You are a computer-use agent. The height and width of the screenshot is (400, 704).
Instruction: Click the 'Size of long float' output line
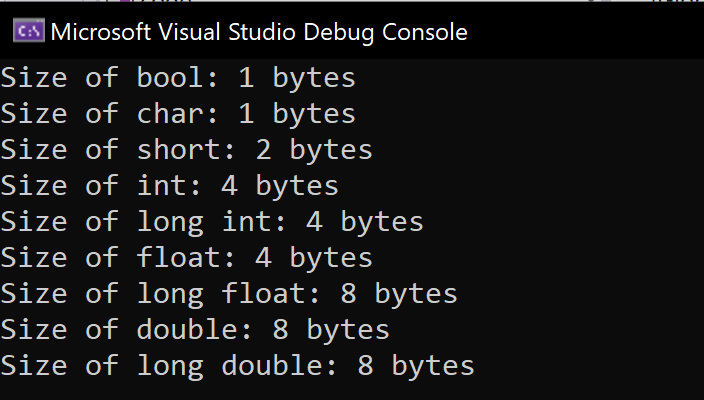[x=229, y=294]
